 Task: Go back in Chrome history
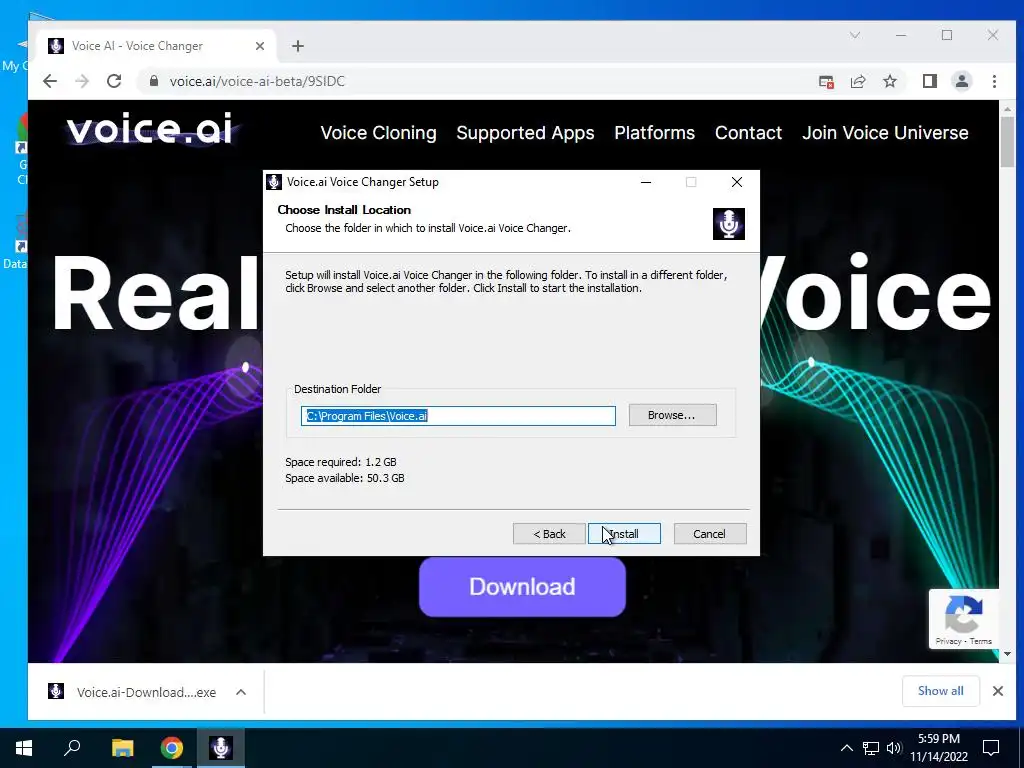[x=50, y=81]
